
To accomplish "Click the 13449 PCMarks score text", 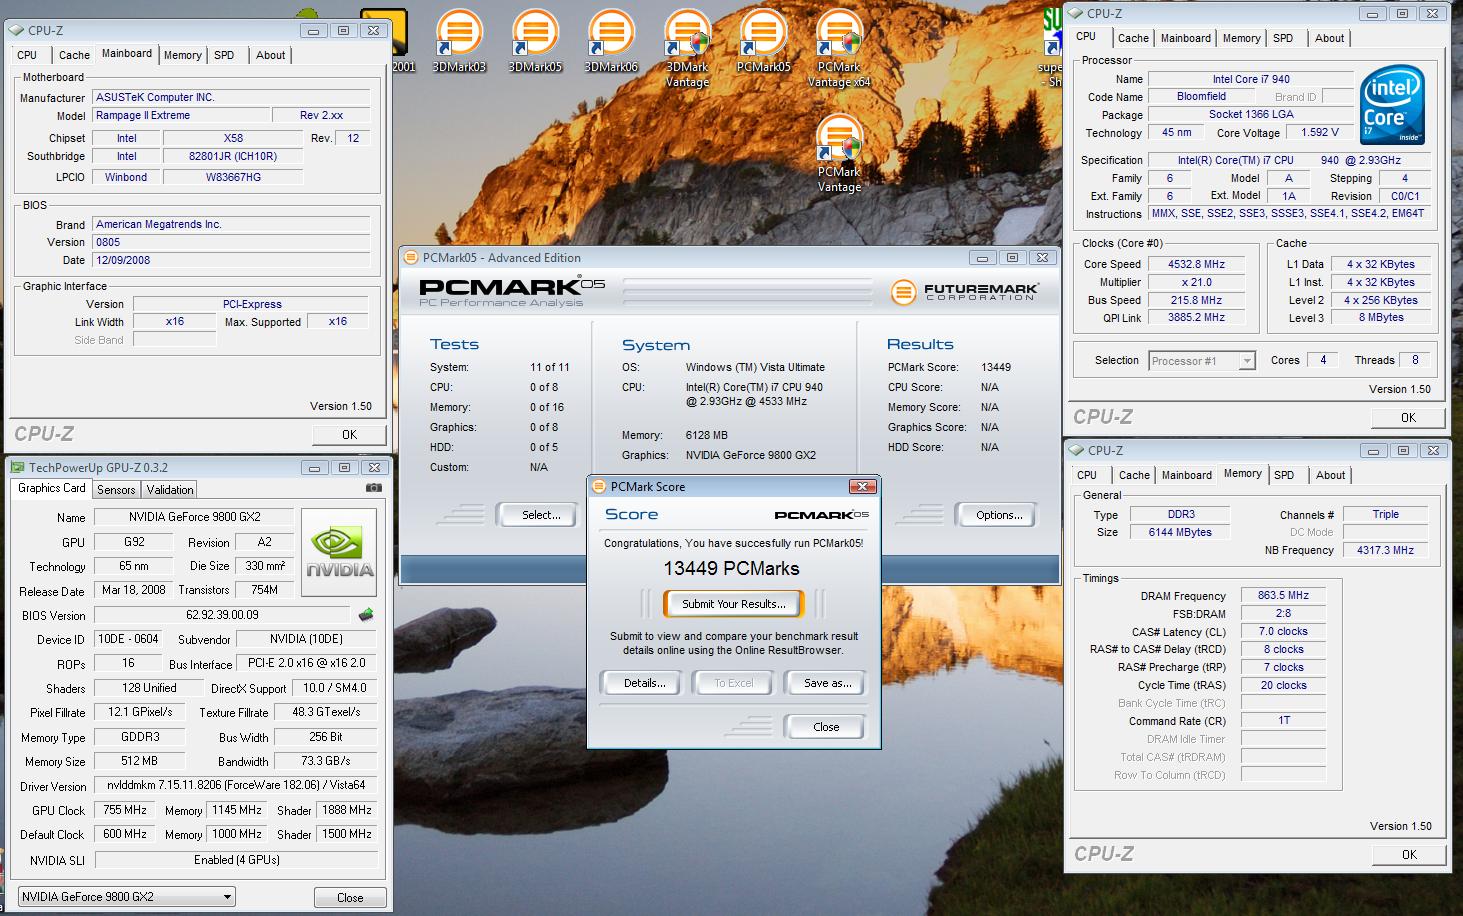I will (x=732, y=568).
